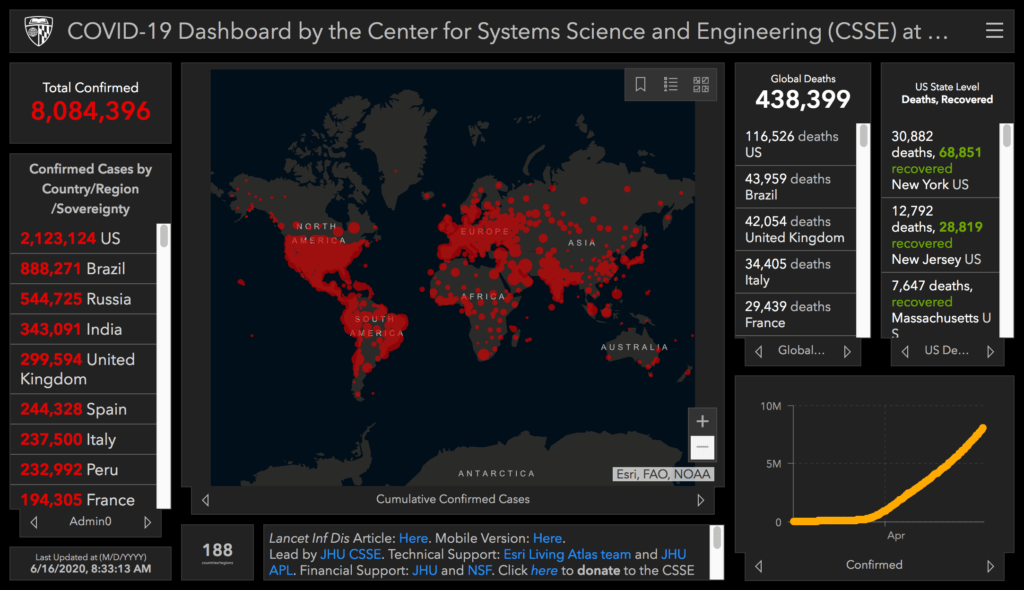The width and height of the screenshot is (1024, 590).
Task: Select Brazil in confirmed cases list
Action: coord(85,269)
